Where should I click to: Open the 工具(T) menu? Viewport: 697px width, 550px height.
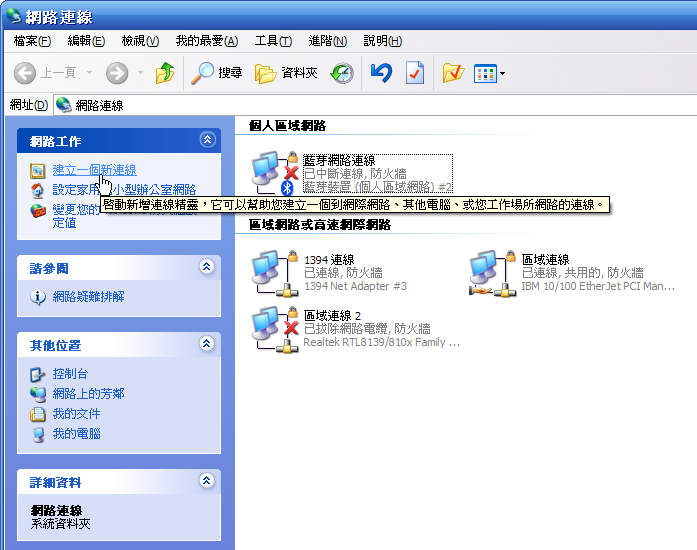(273, 41)
